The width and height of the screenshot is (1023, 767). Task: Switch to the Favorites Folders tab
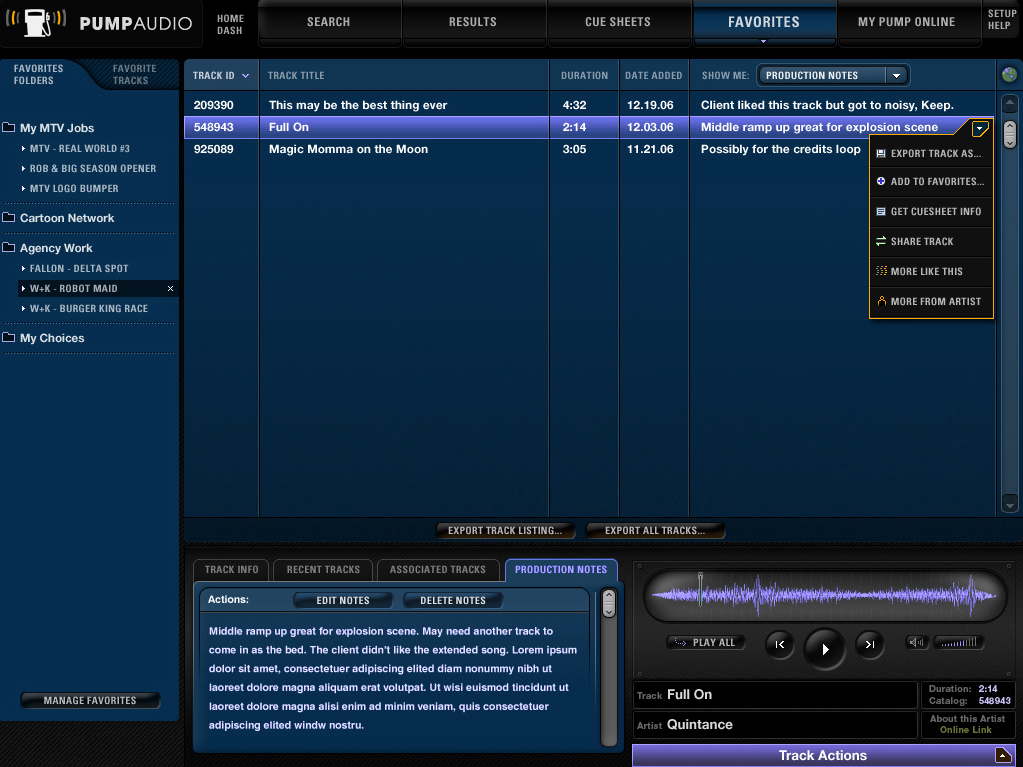tap(38, 74)
